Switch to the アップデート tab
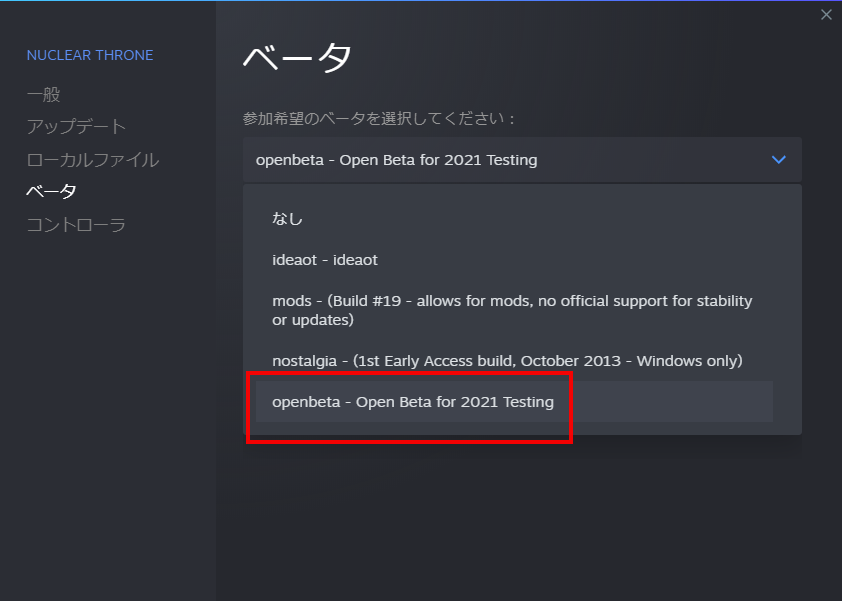This screenshot has height=601, width=842. [76, 127]
